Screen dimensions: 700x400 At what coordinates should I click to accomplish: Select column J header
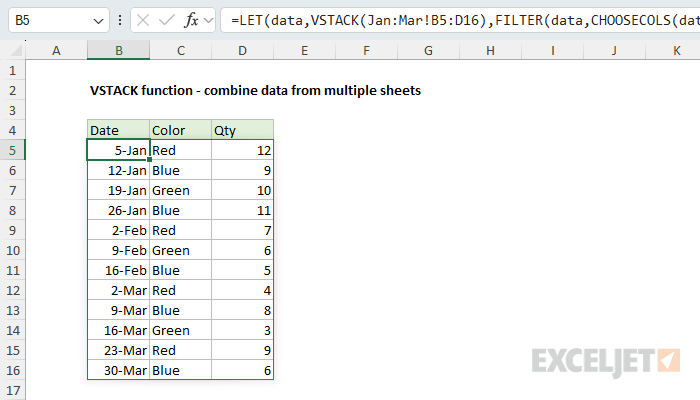pyautogui.click(x=615, y=50)
